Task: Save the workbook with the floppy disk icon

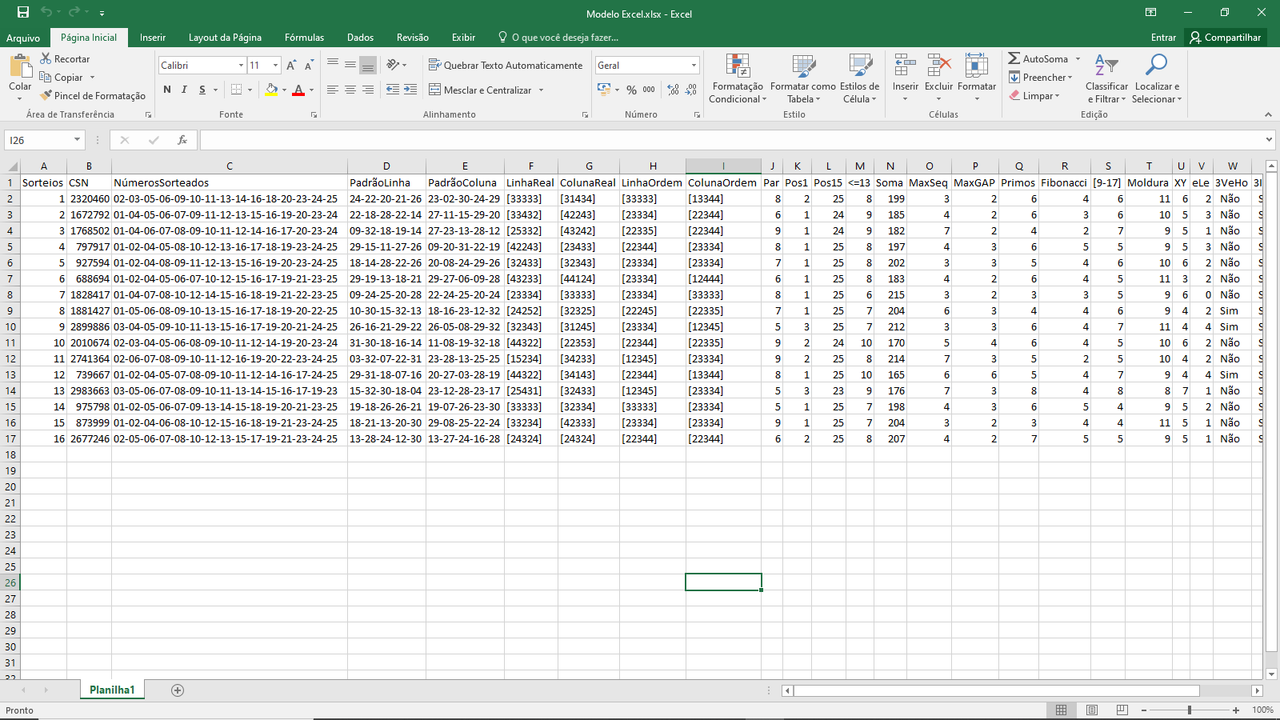Action: click(x=22, y=13)
